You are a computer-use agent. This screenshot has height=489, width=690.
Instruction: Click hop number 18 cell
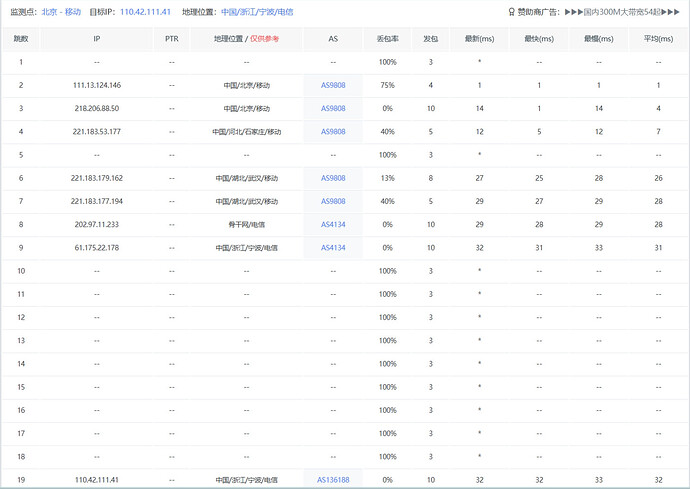21,457
